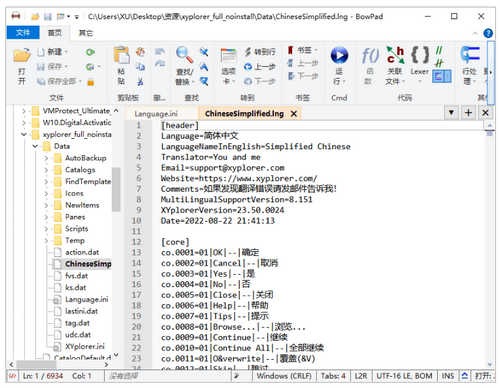Collapse the xyplorer_full_noinsta folder node
Image resolution: width=500 pixels, height=388 pixels.
[24, 135]
